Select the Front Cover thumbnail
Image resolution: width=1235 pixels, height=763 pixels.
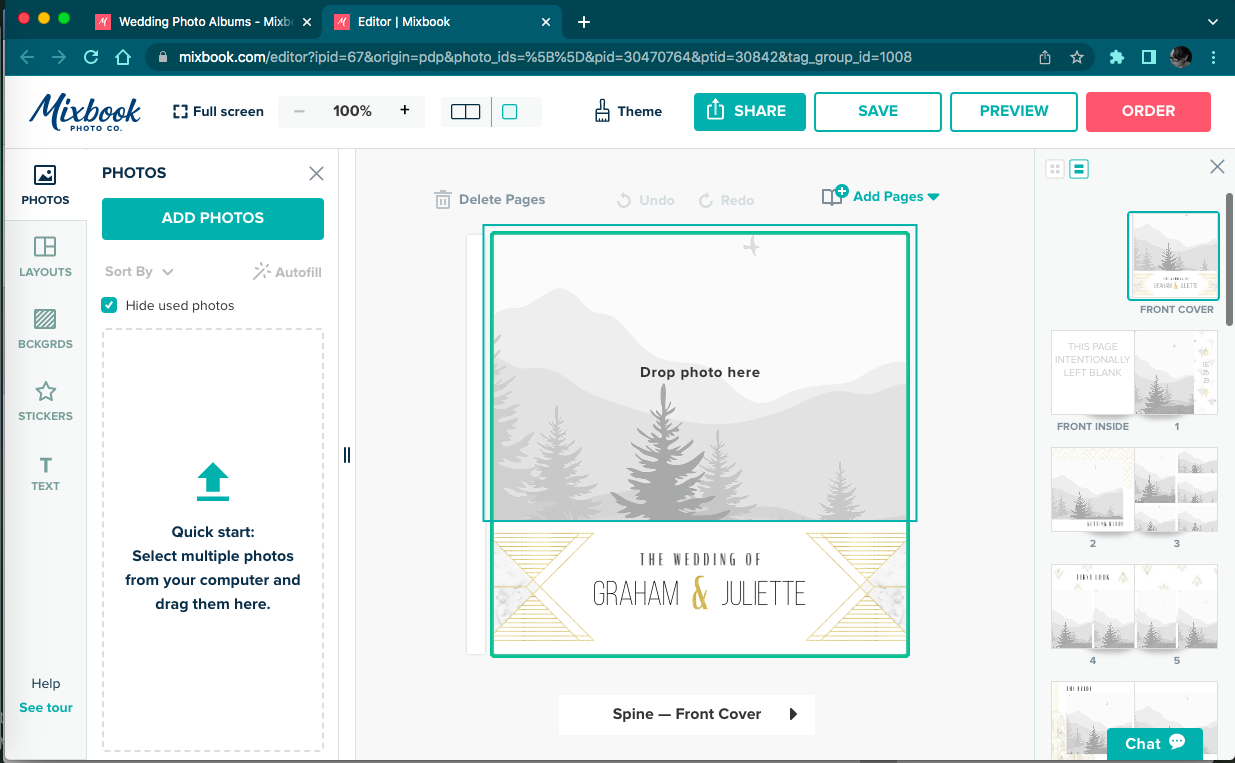(x=1173, y=256)
